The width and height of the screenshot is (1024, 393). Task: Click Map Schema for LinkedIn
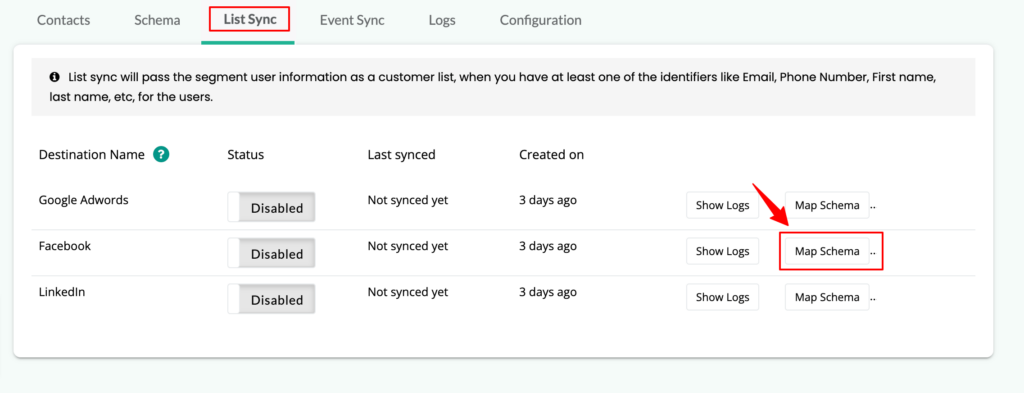pos(827,297)
